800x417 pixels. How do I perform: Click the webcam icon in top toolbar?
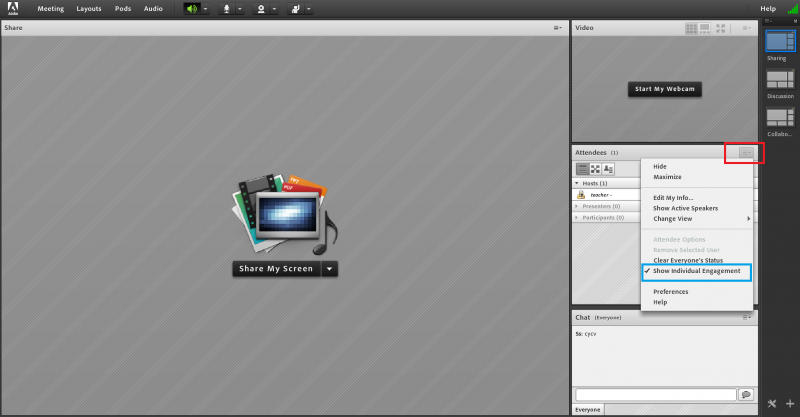pos(261,8)
